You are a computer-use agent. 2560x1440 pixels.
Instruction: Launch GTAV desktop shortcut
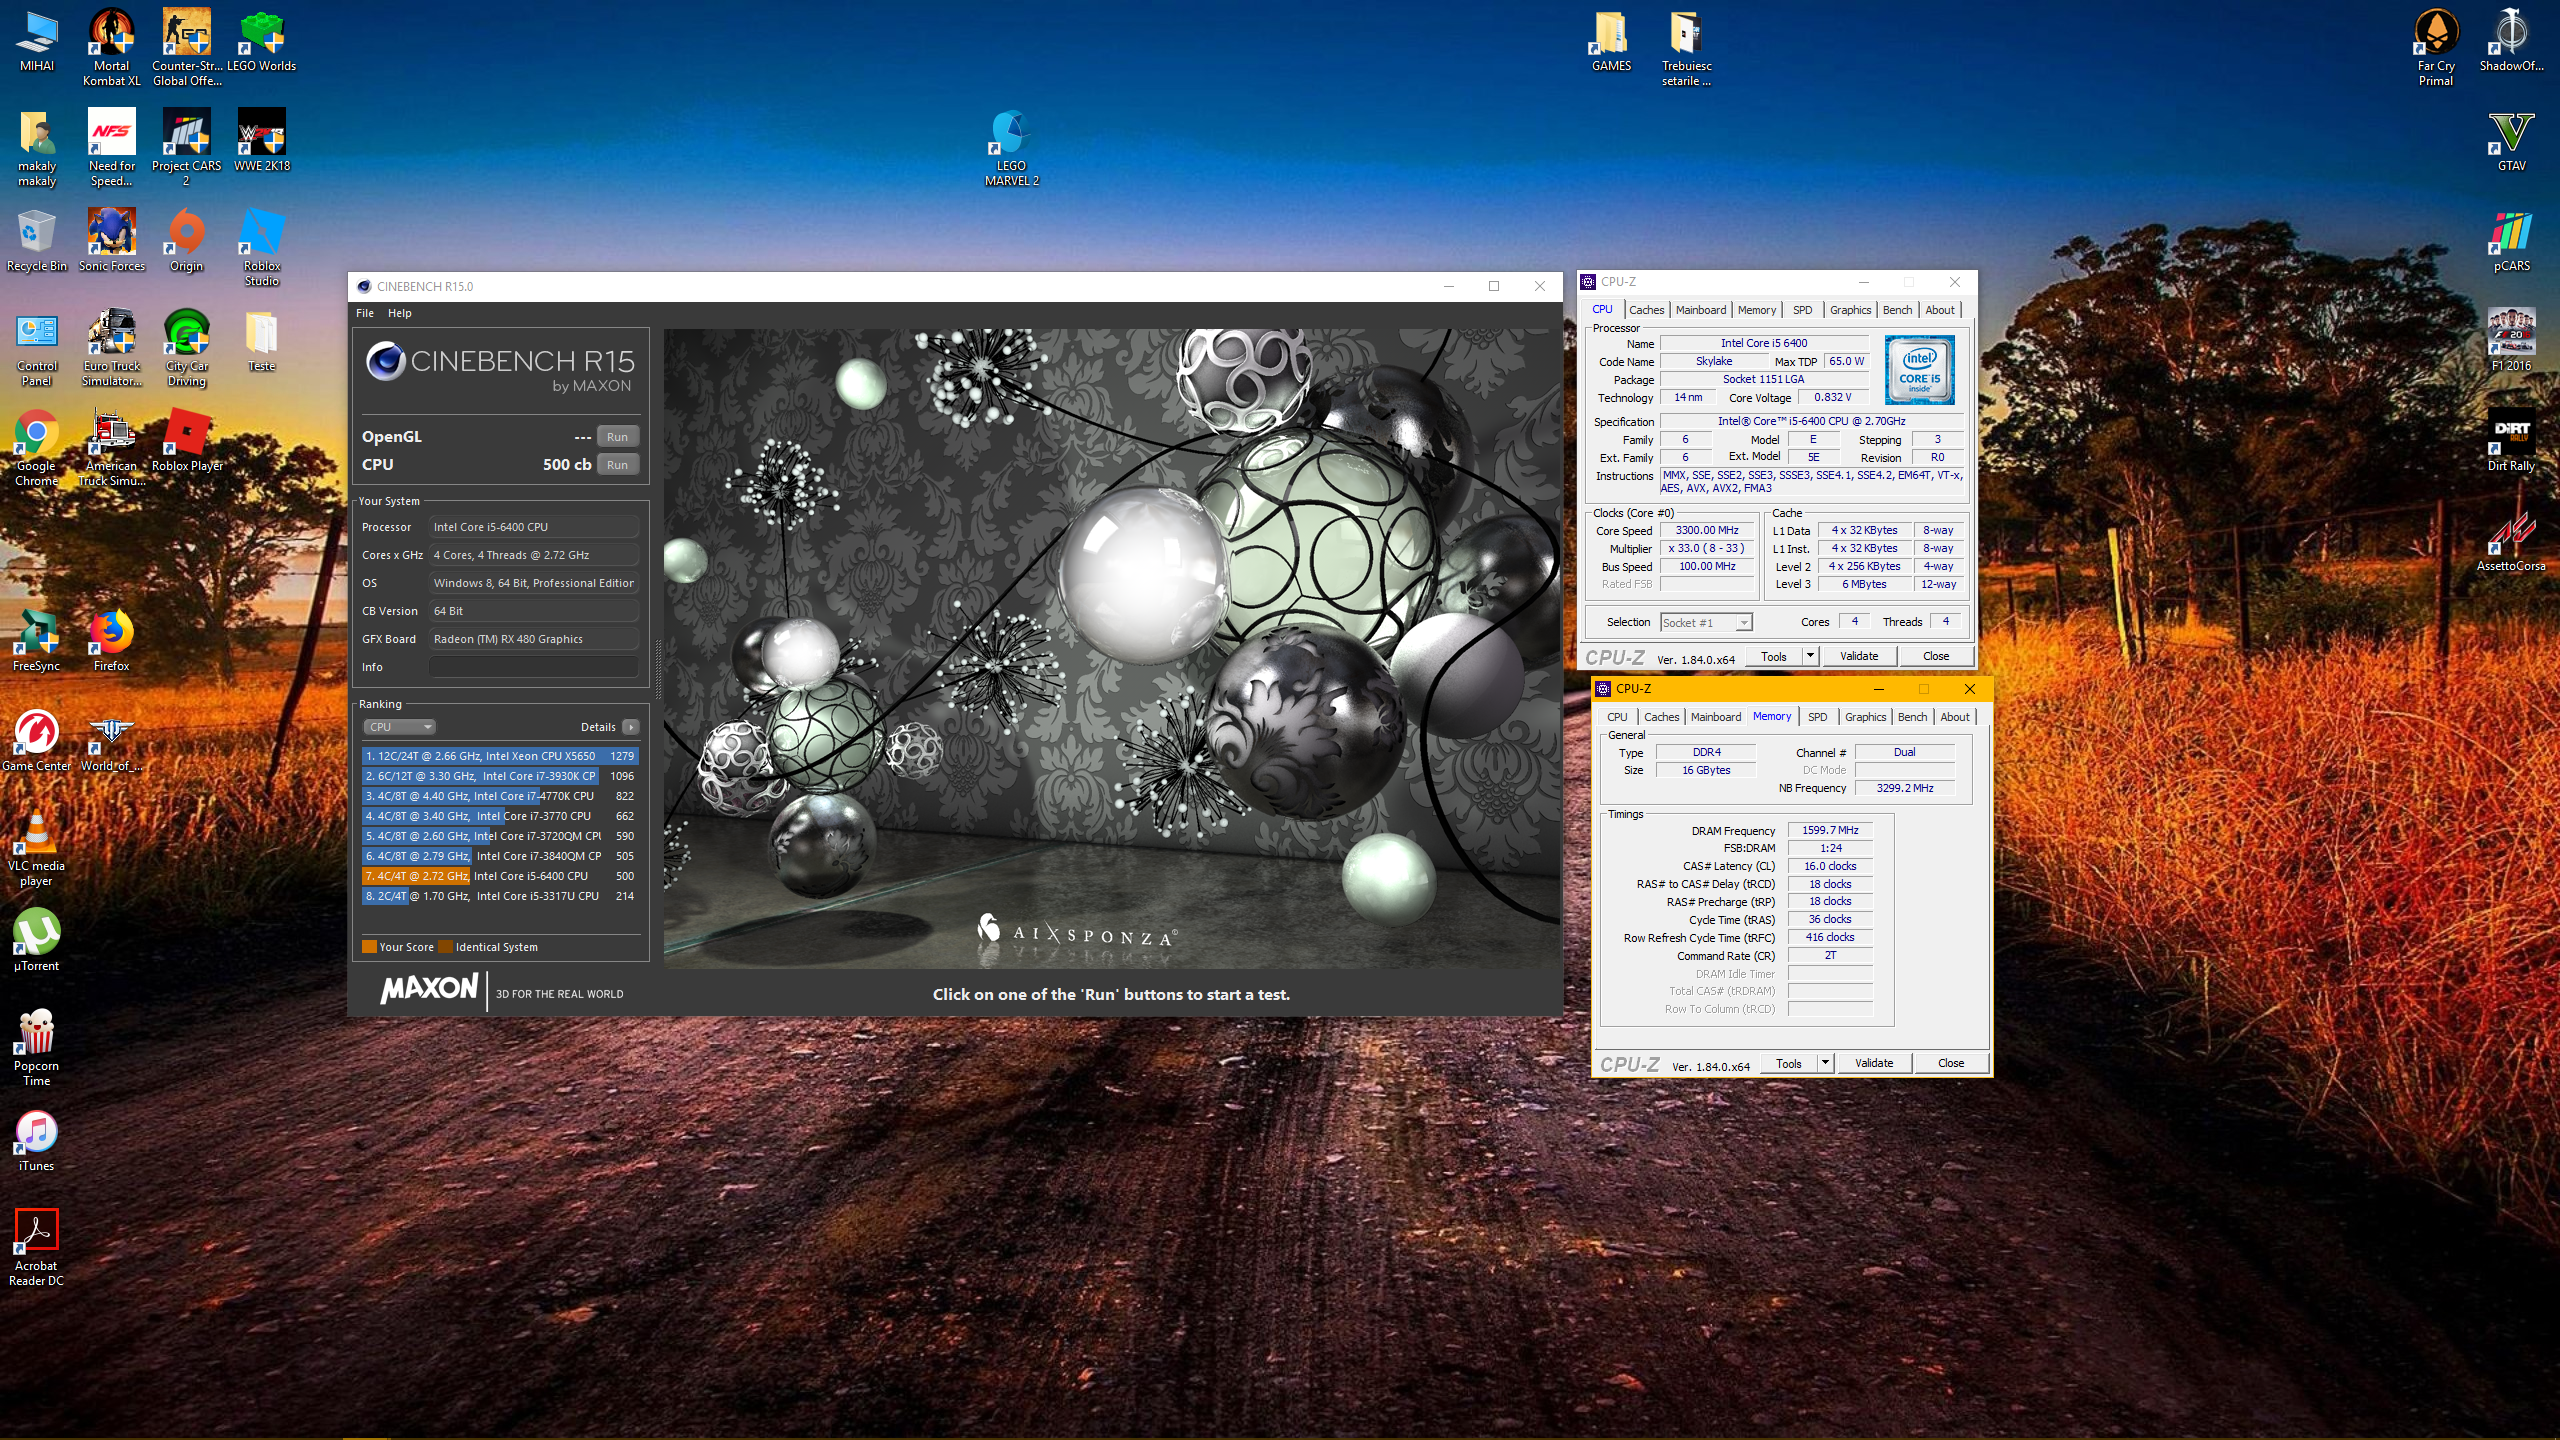[x=2511, y=140]
